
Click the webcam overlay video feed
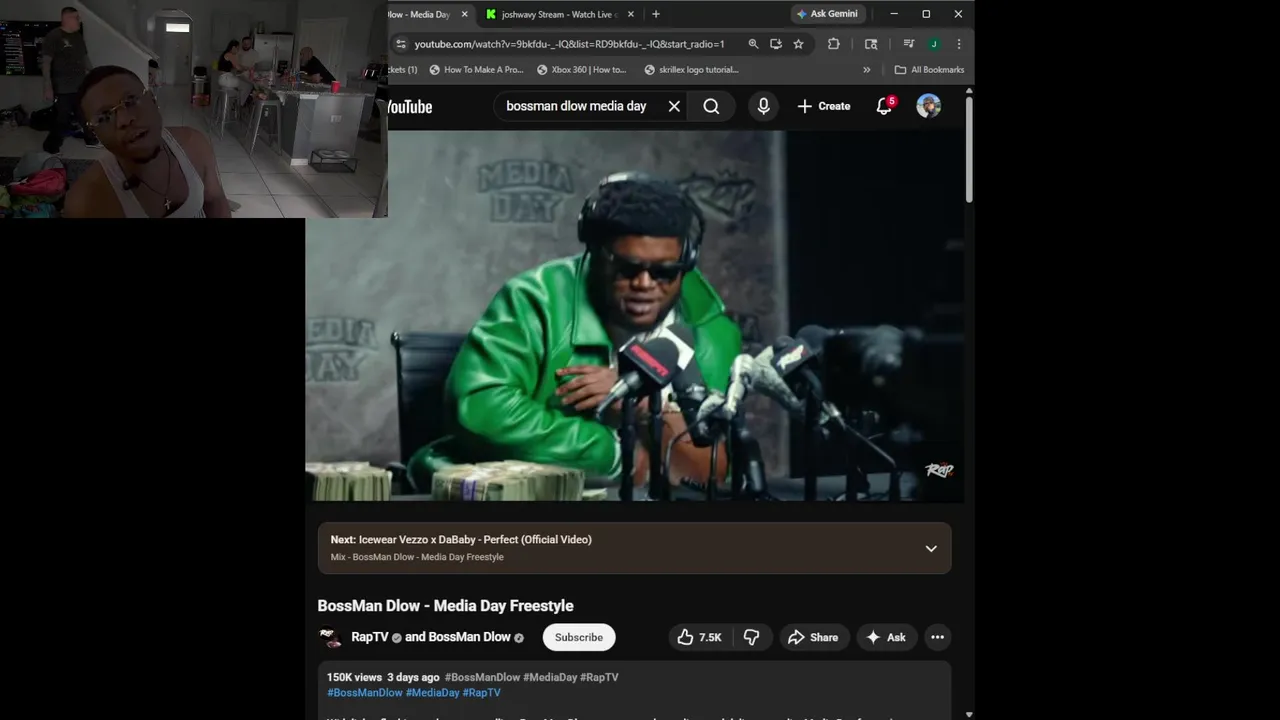194,109
